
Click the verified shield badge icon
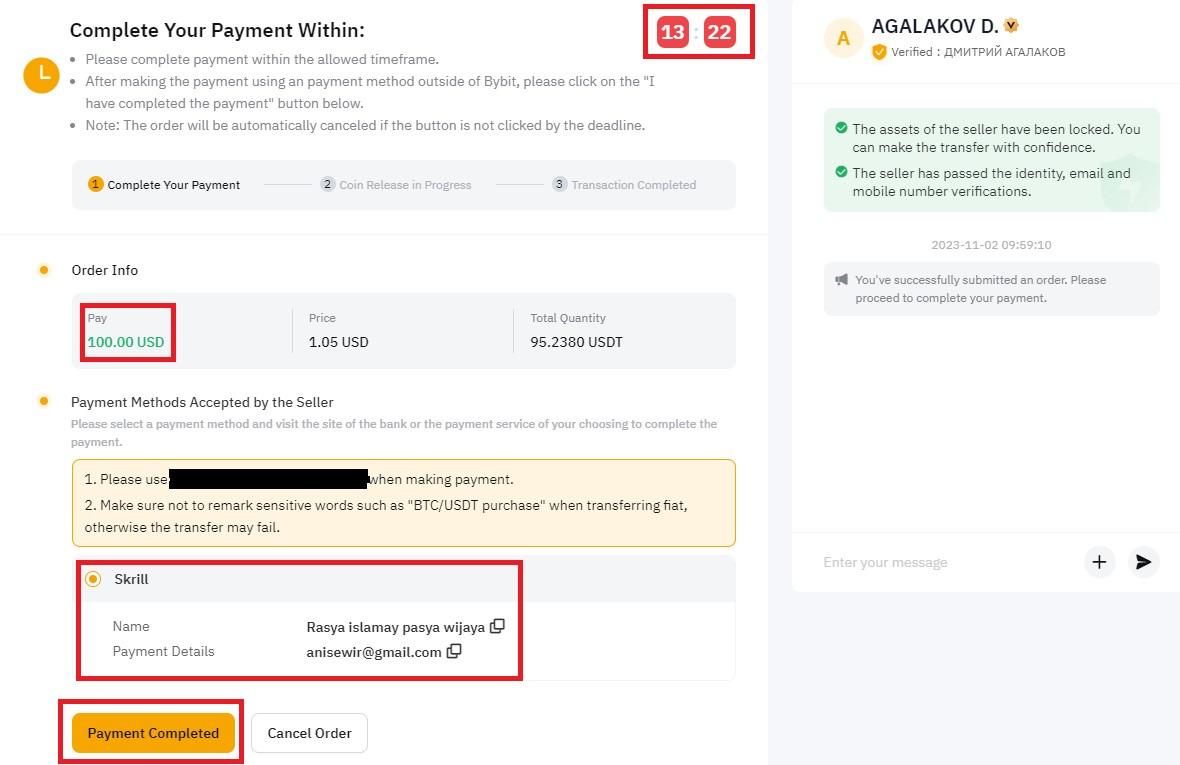point(879,52)
